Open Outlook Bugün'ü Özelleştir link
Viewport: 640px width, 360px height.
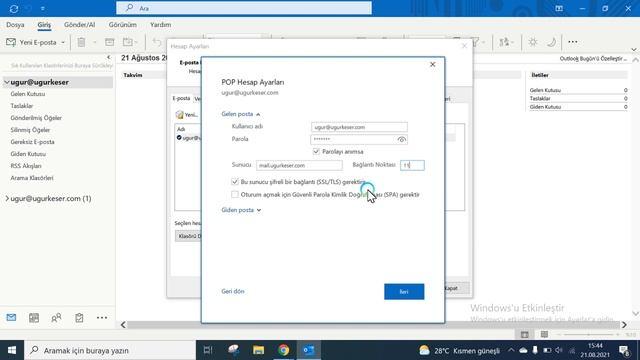tap(593, 59)
